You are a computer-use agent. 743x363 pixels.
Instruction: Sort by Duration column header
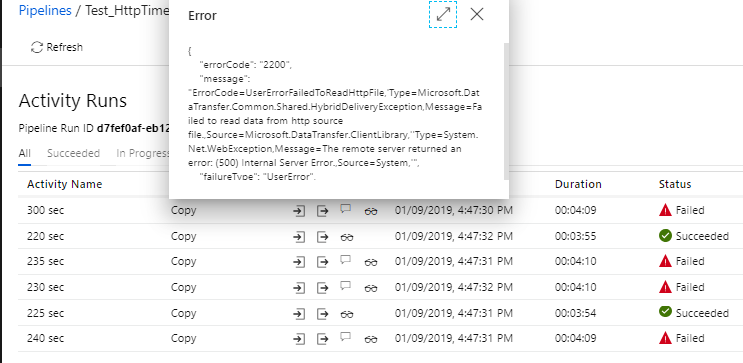pos(578,184)
